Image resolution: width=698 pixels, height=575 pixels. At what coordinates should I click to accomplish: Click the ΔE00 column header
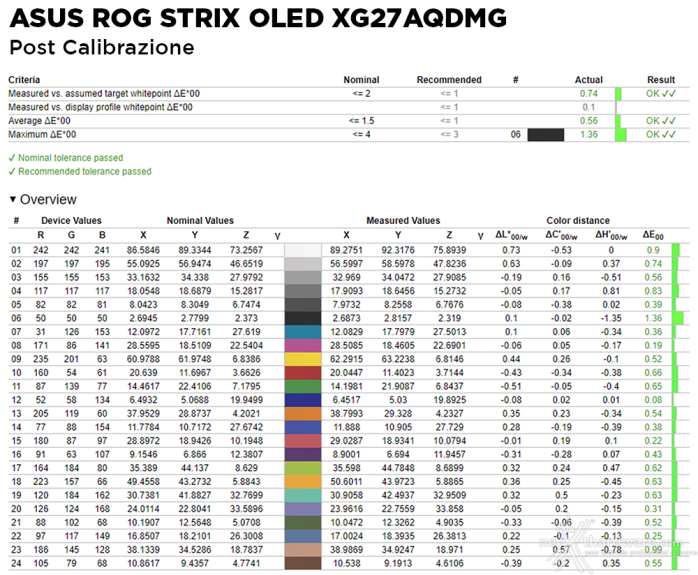click(653, 235)
